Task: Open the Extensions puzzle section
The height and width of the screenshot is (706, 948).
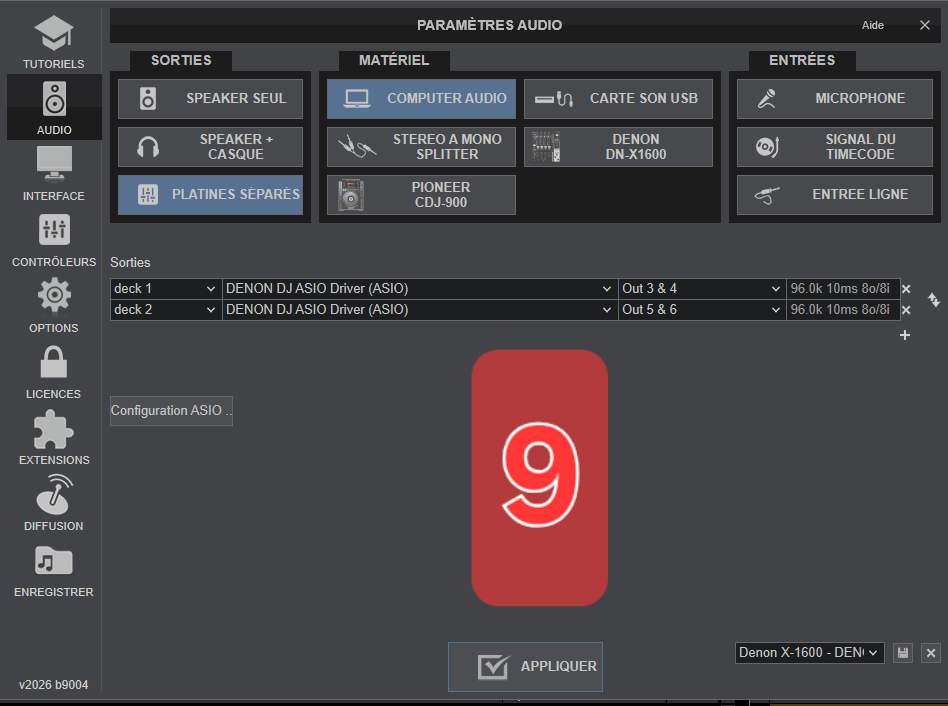Action: [x=54, y=437]
